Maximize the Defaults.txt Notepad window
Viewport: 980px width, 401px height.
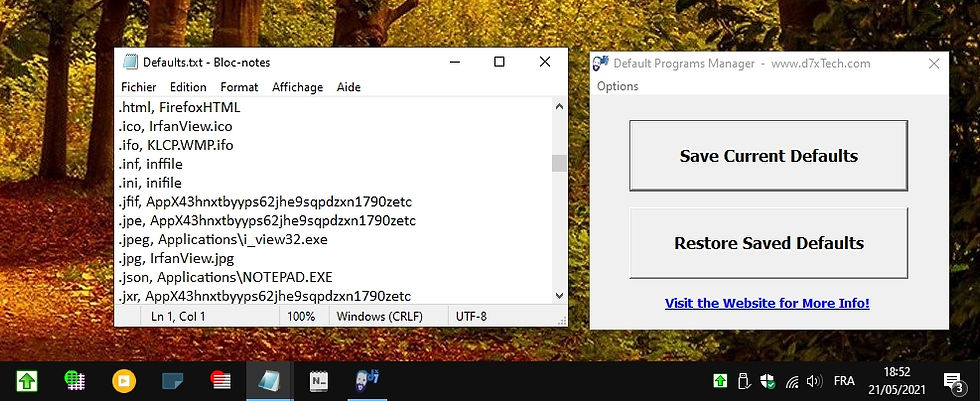pos(499,62)
